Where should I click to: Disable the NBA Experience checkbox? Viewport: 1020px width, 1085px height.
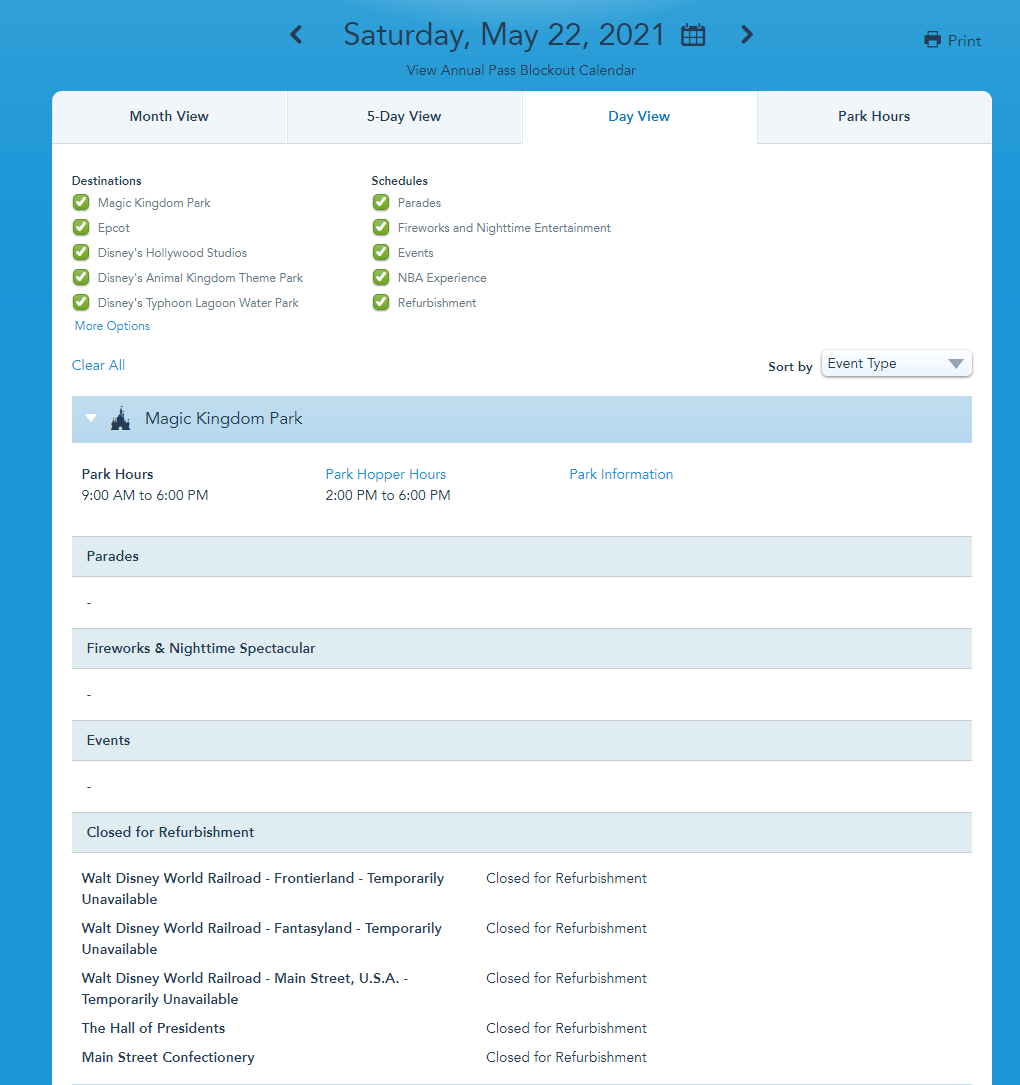pos(381,278)
